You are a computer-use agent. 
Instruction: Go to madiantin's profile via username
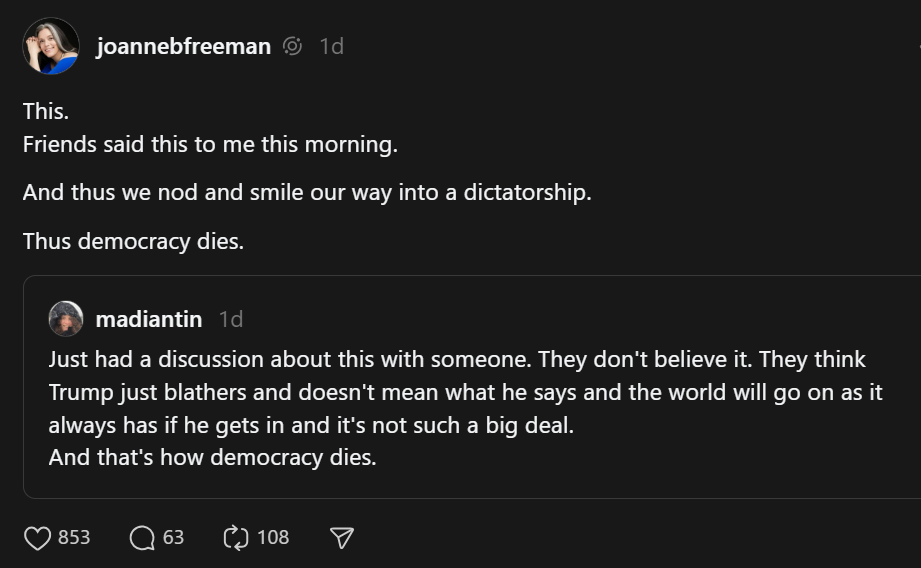pyautogui.click(x=149, y=319)
